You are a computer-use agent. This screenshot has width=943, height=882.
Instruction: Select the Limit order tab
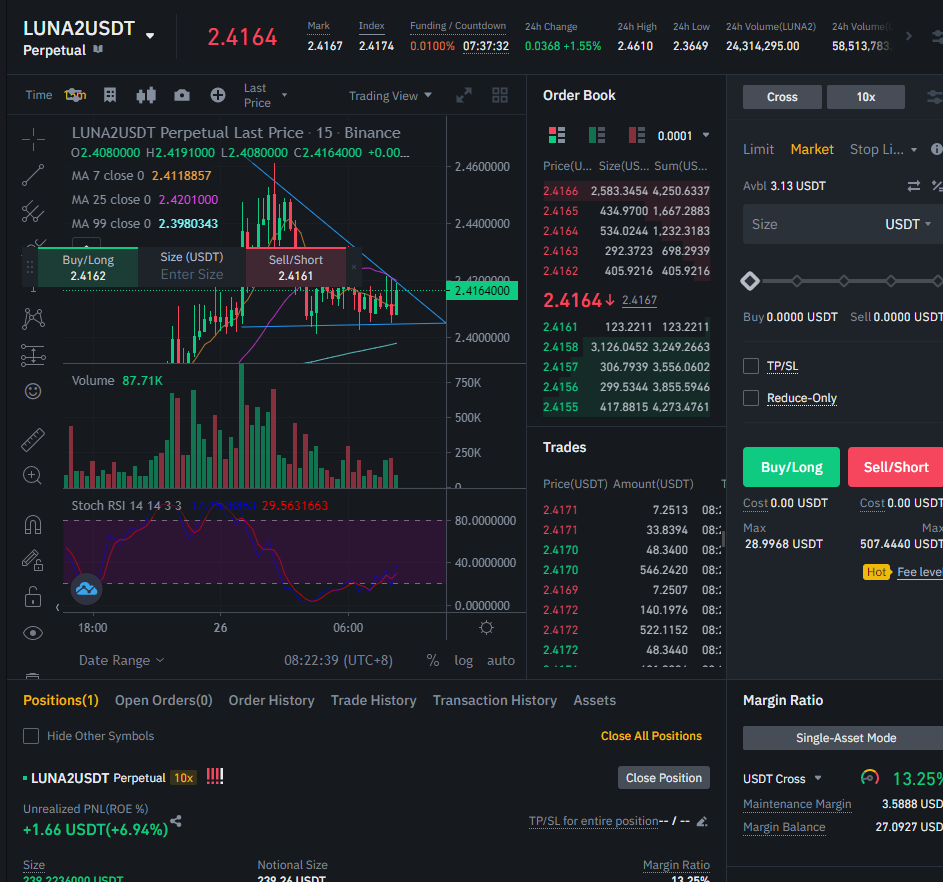[x=758, y=149]
